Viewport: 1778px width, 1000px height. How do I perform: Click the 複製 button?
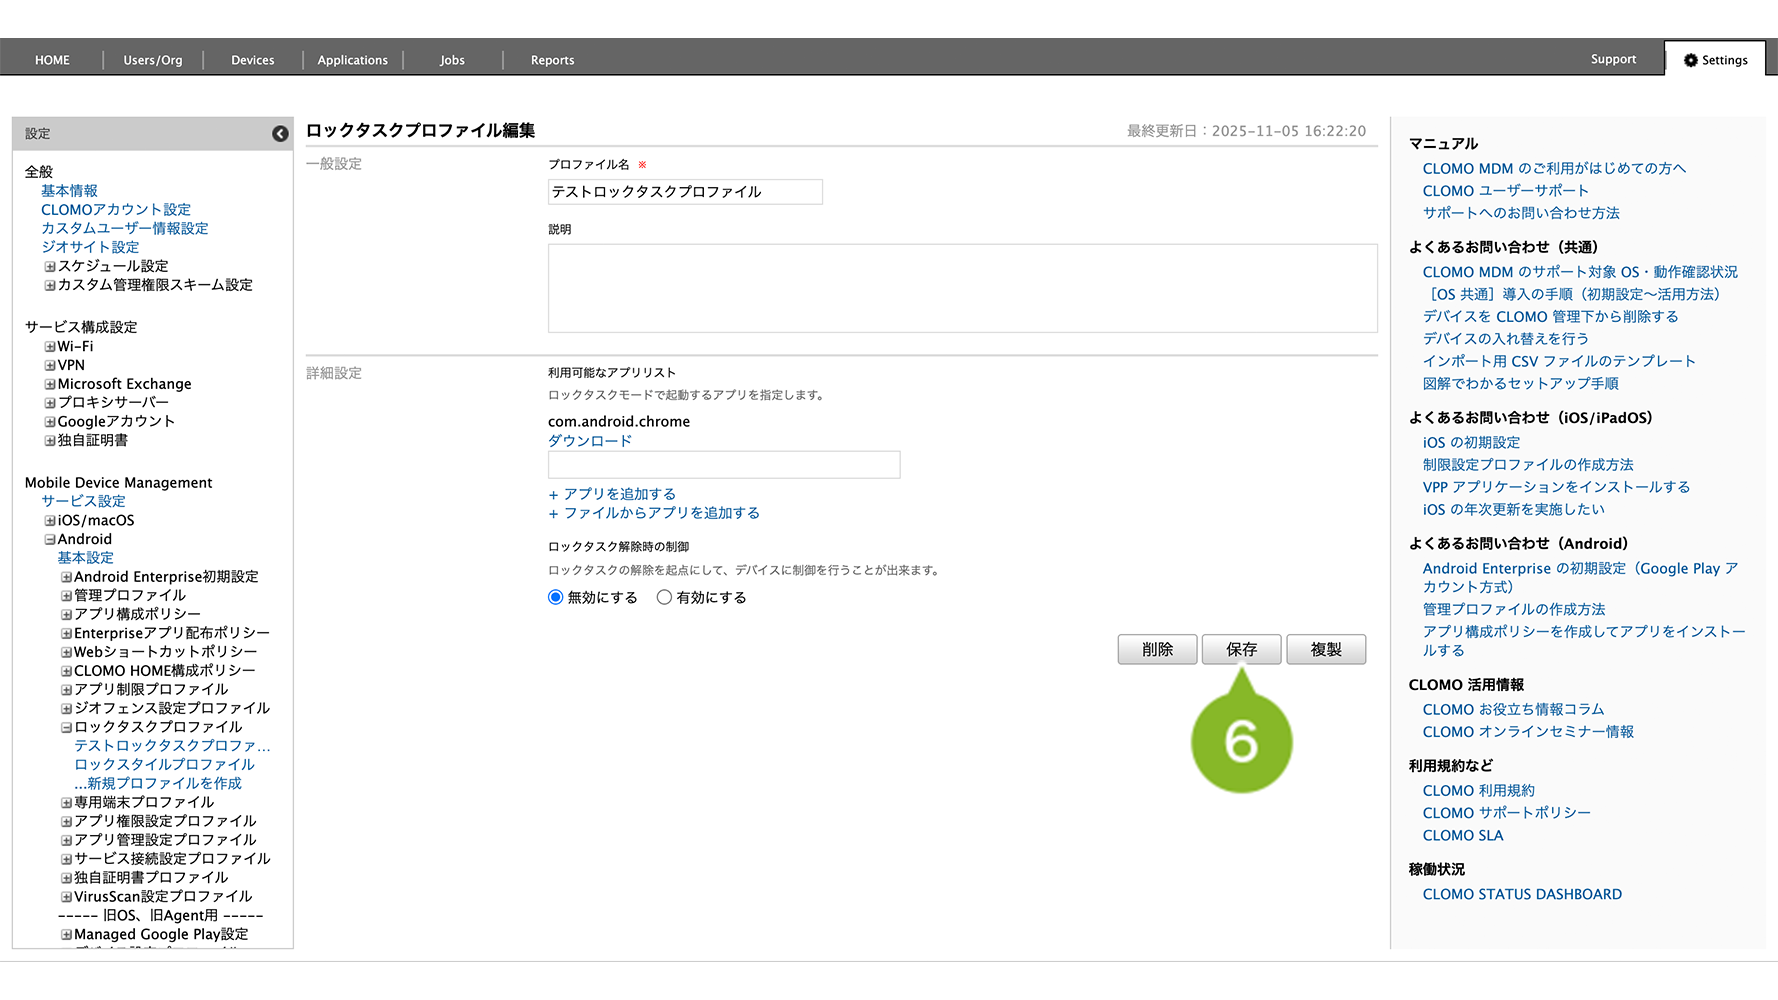coord(1326,650)
